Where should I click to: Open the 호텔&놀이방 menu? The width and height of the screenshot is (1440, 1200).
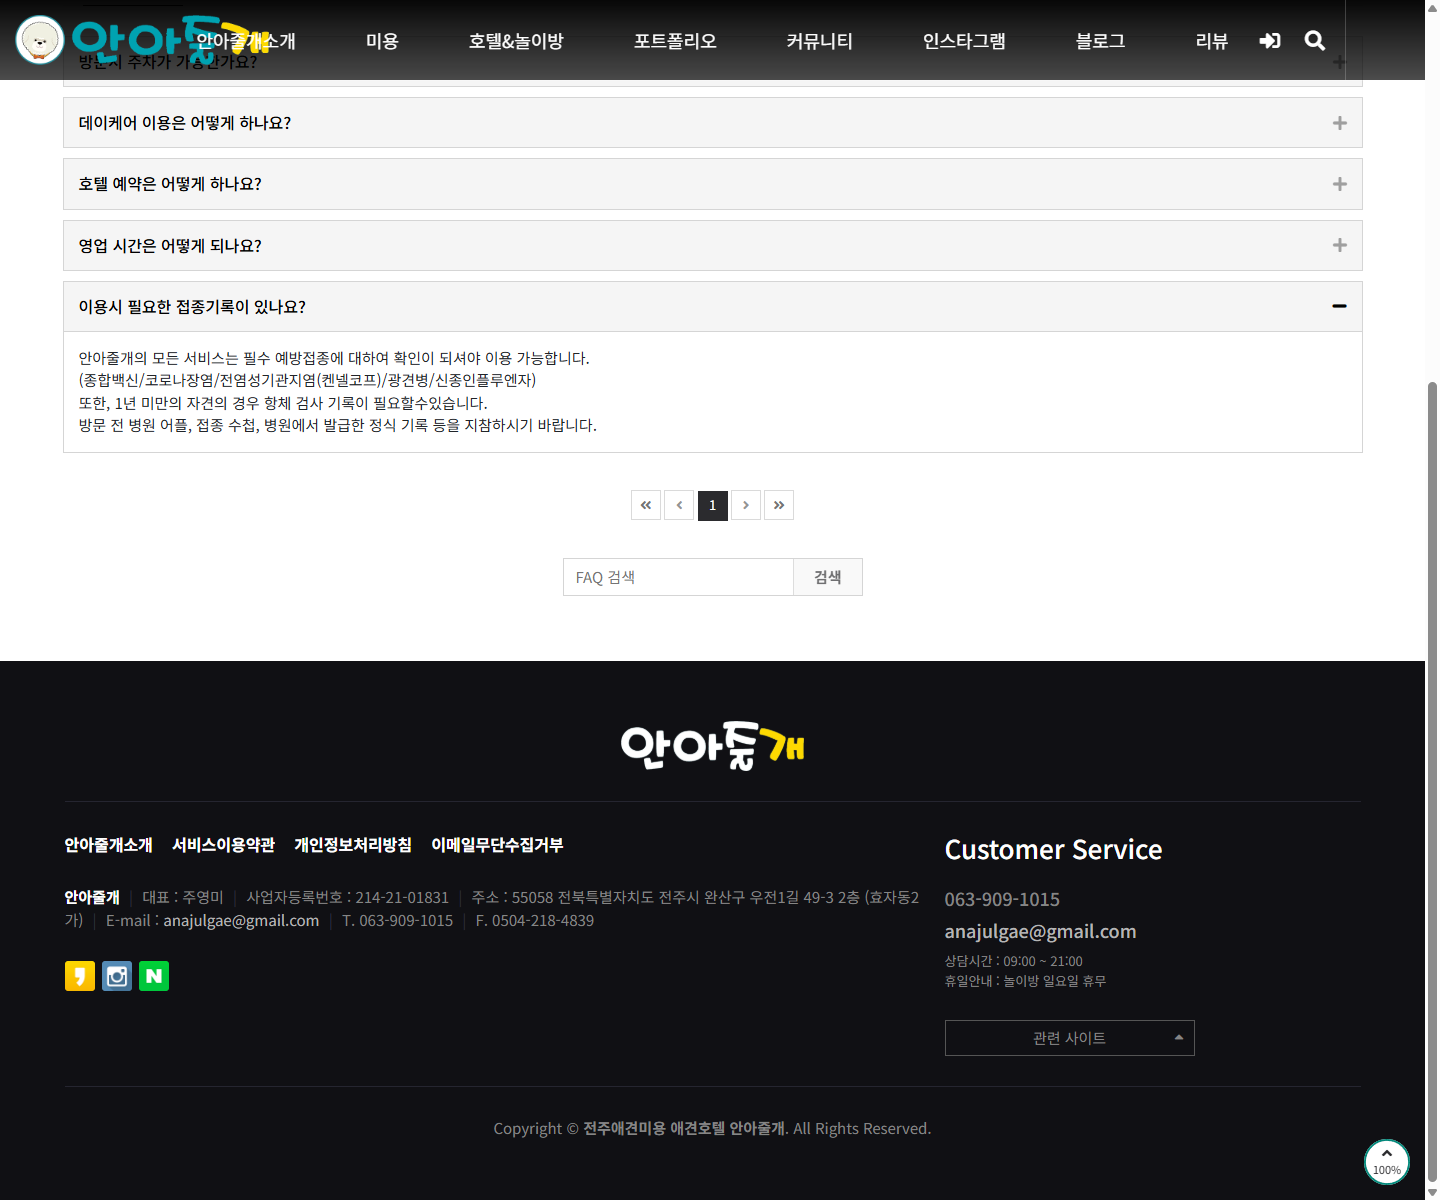pyautogui.click(x=516, y=41)
